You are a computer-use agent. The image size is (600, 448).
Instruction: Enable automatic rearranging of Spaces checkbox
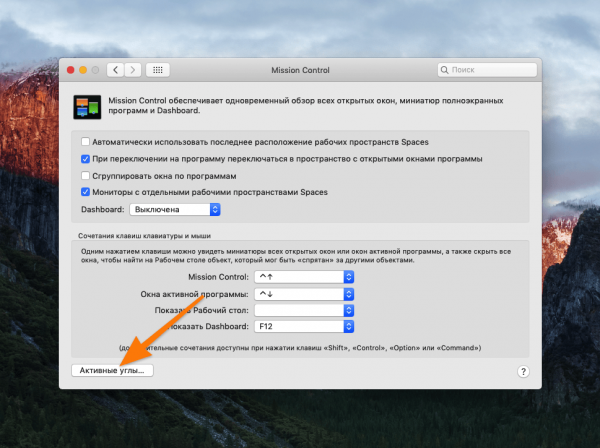[85, 142]
